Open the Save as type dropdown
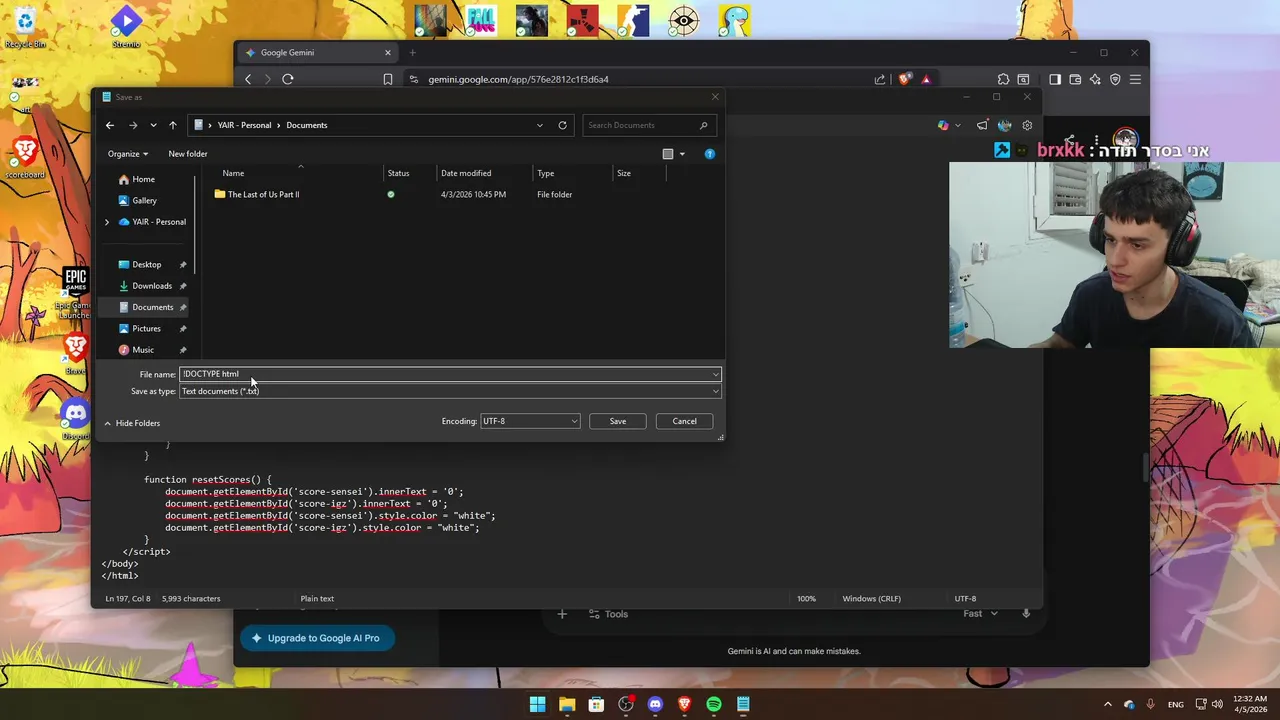 tap(450, 391)
